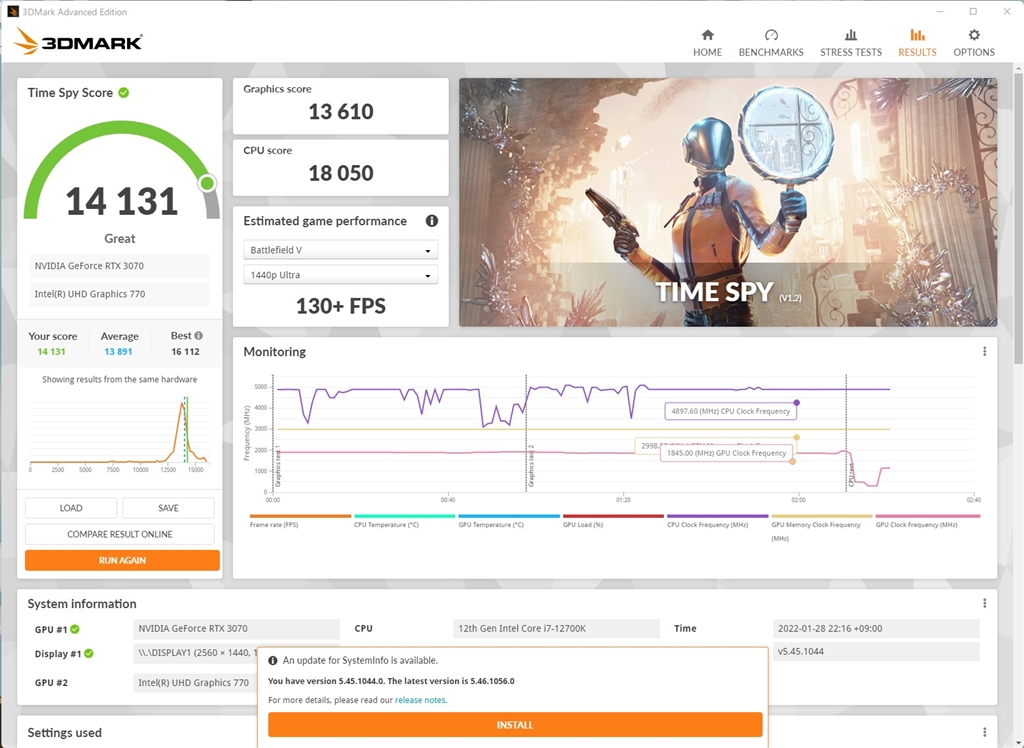Screen dimensions: 1024x748
Task: Click the CPU score value 18 050
Action: (x=341, y=173)
